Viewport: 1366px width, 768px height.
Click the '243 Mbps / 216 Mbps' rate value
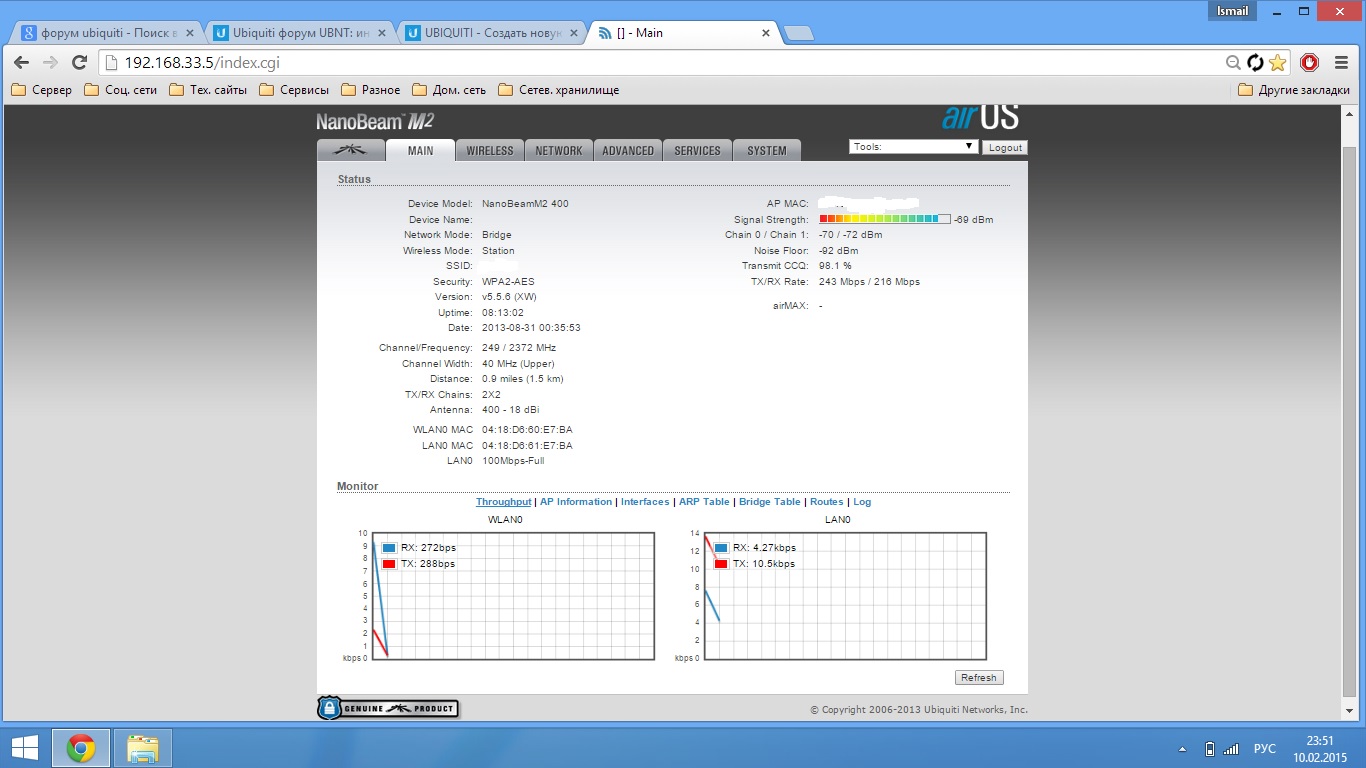(869, 282)
